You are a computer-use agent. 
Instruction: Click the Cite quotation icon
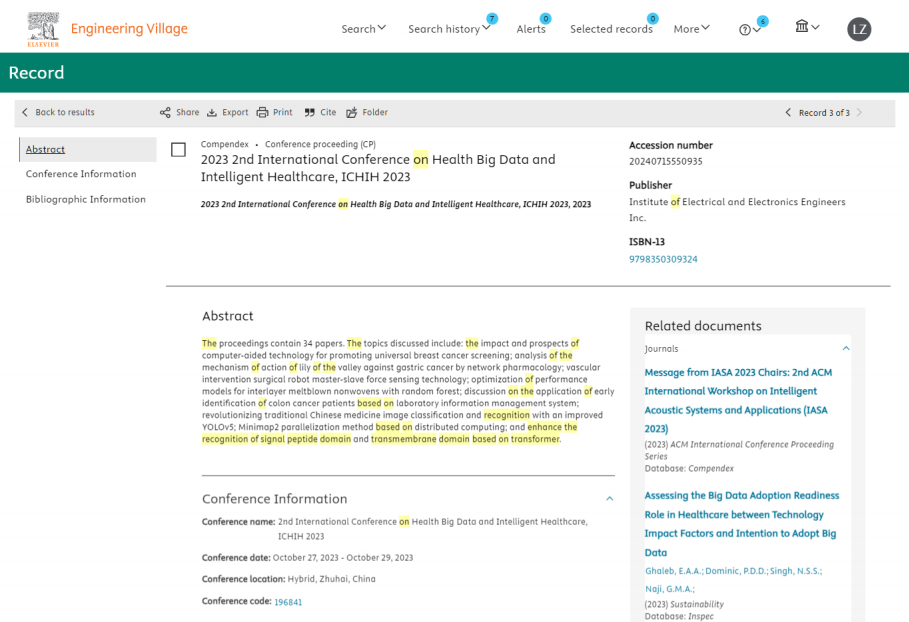[x=310, y=112]
